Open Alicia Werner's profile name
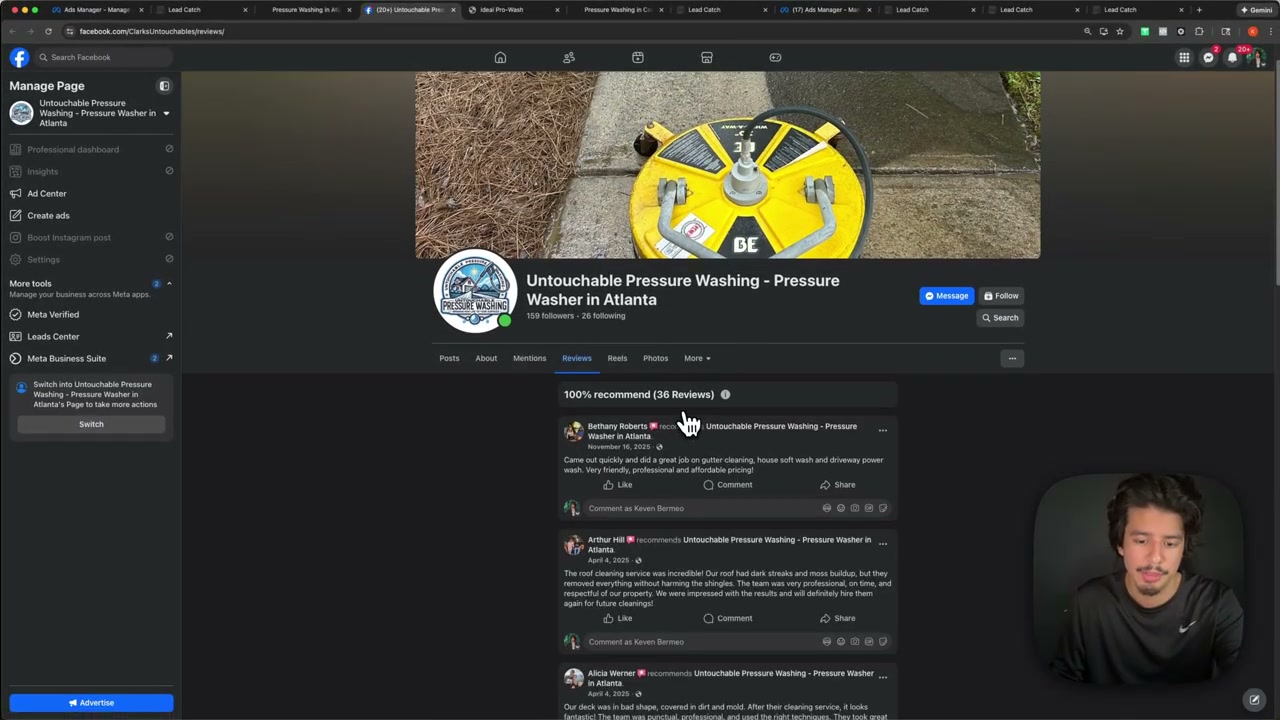The height and width of the screenshot is (720, 1280). coord(611,673)
